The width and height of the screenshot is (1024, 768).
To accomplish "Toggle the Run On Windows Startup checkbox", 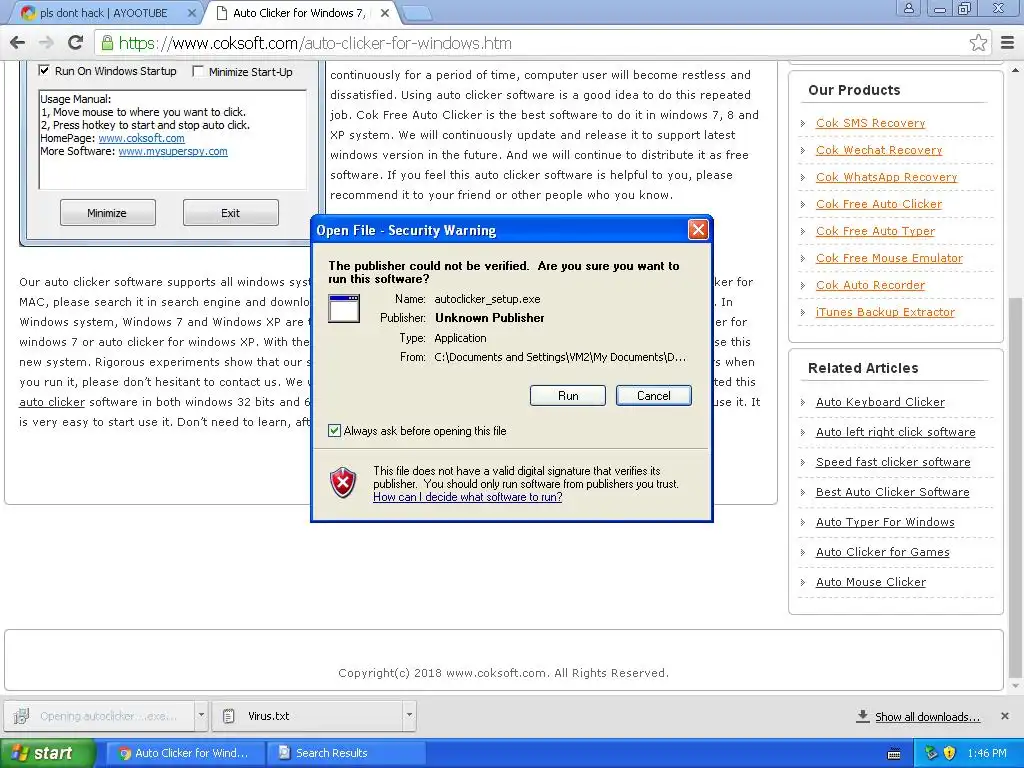I will pyautogui.click(x=44, y=71).
